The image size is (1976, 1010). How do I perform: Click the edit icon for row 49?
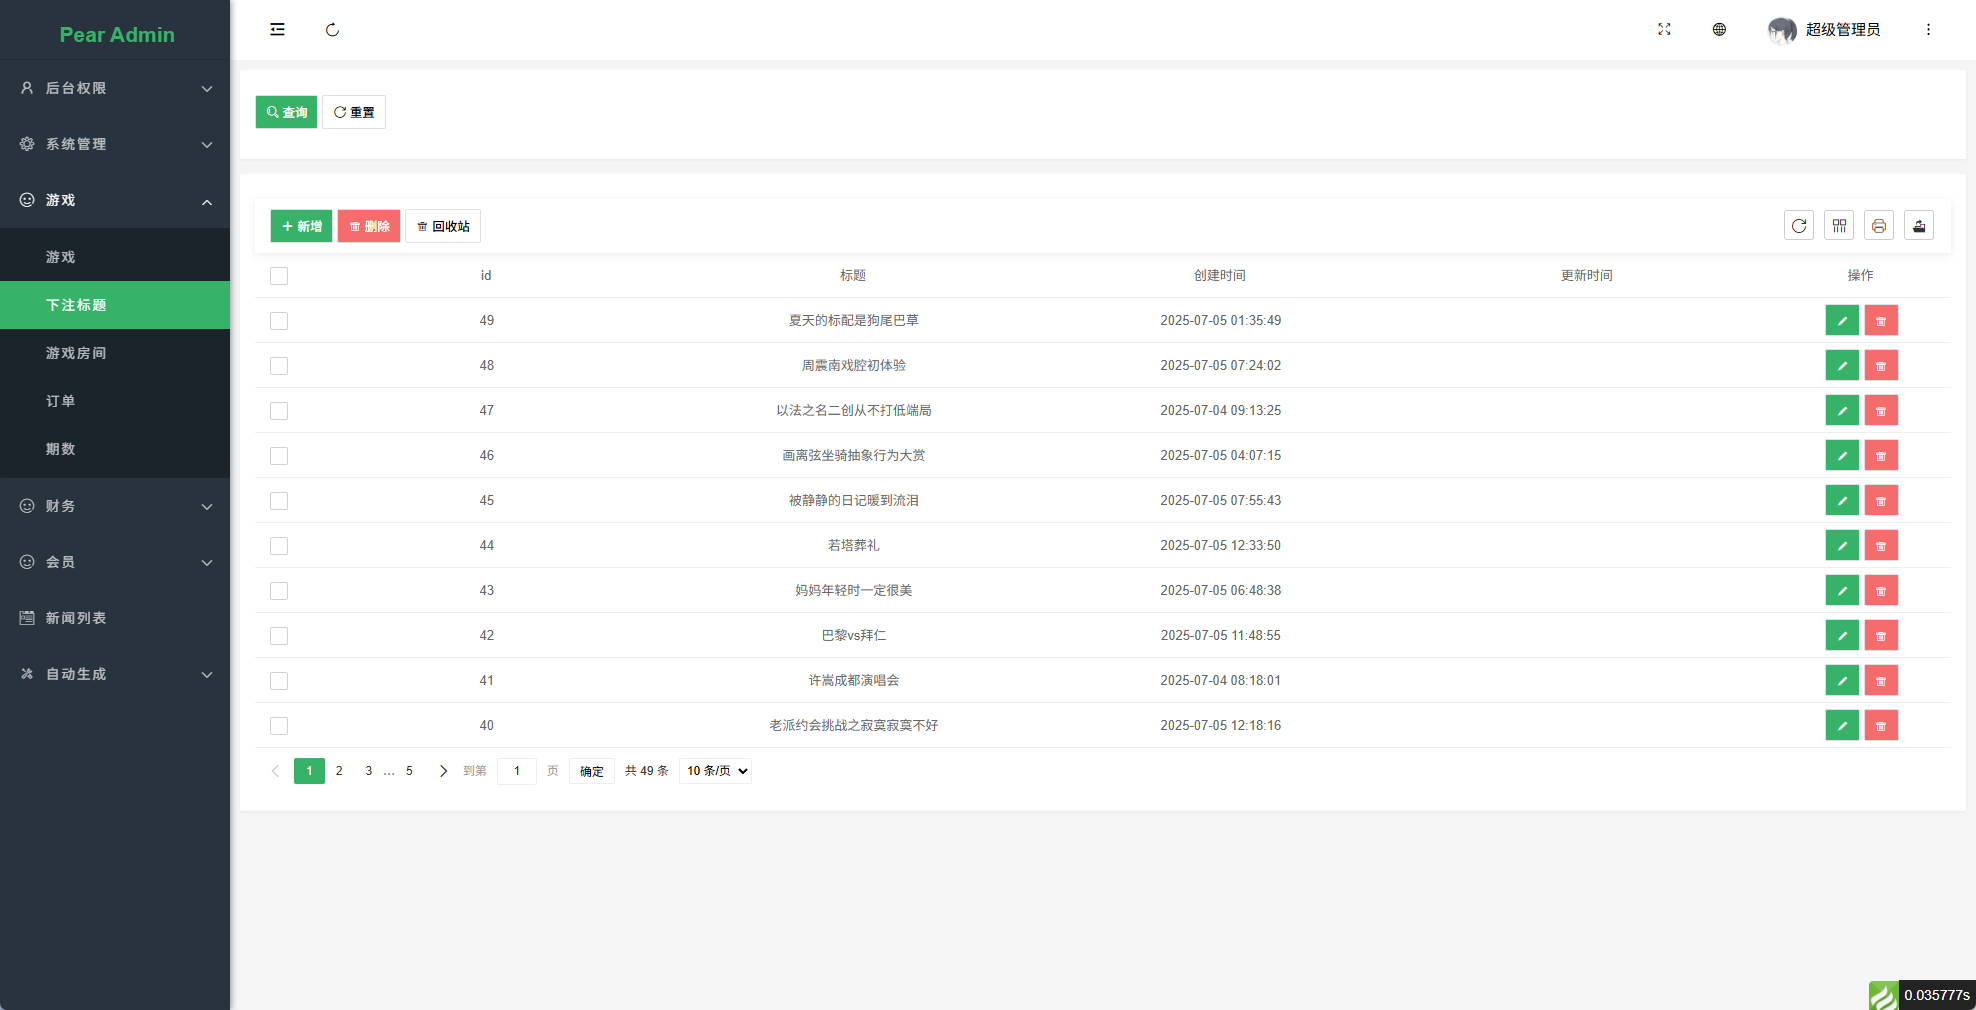coord(1841,321)
